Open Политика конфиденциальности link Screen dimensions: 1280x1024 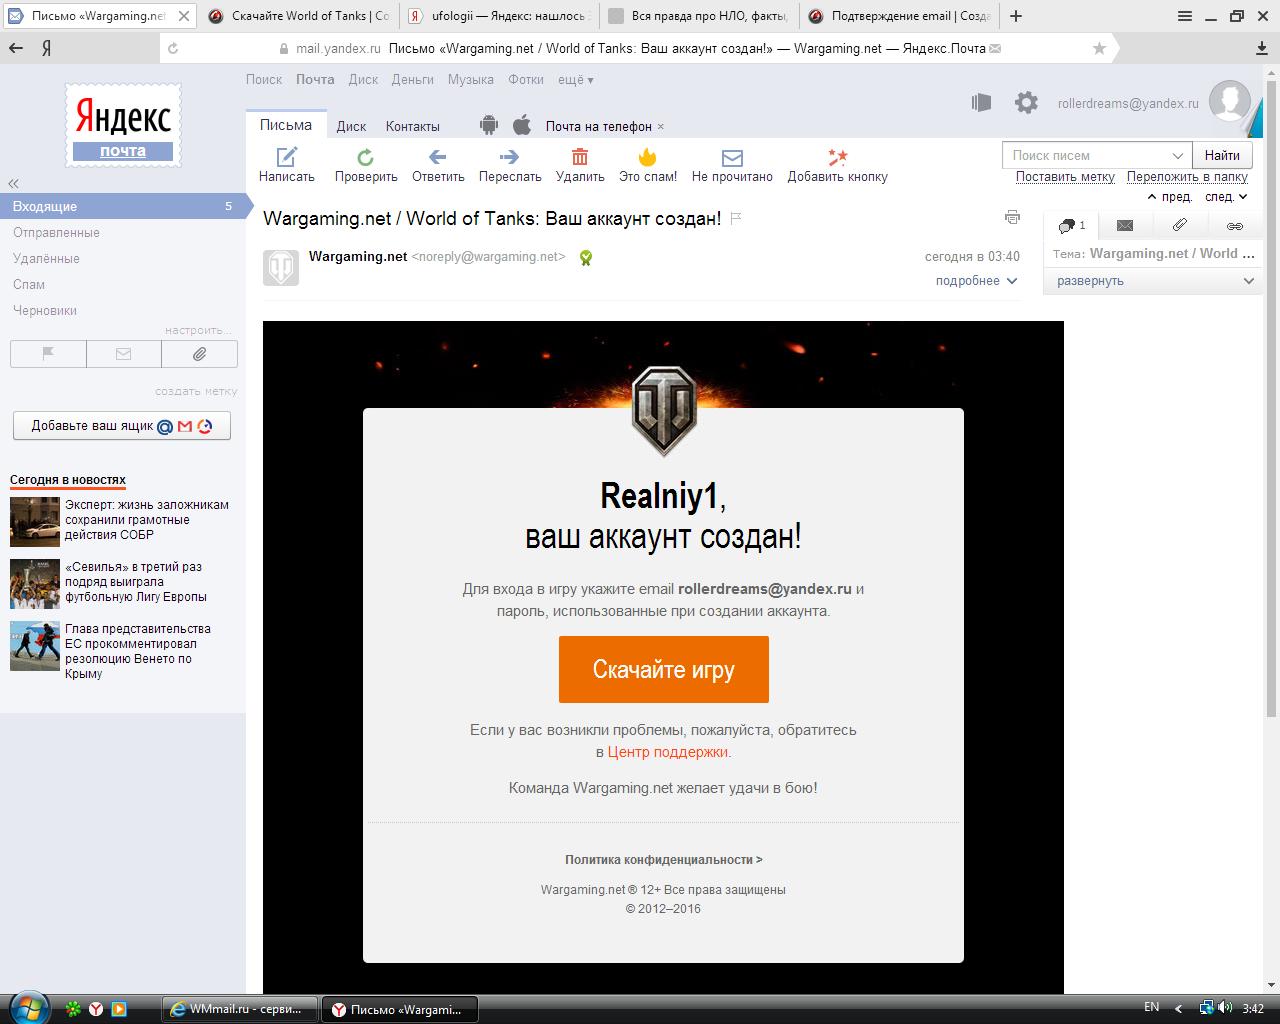[664, 859]
